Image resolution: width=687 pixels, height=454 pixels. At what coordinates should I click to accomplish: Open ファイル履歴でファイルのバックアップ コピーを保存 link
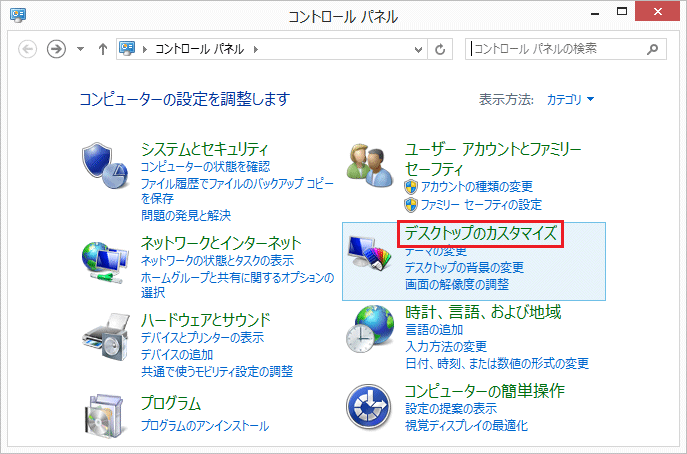(x=237, y=191)
